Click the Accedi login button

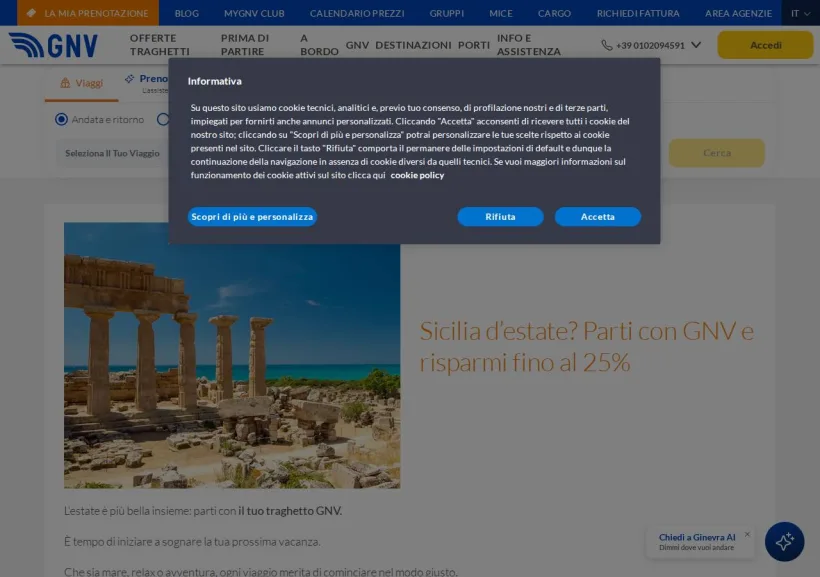pos(766,45)
